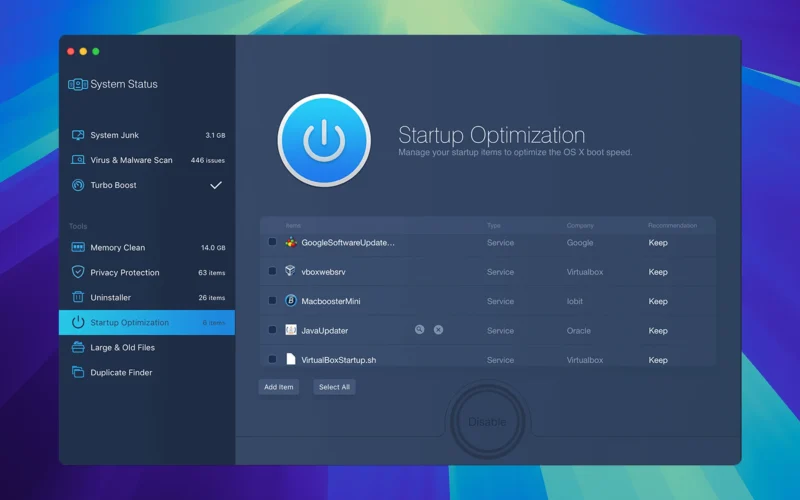Click the VirtualBoxStartup.sh file icon
This screenshot has height=500, width=800.
point(291,359)
